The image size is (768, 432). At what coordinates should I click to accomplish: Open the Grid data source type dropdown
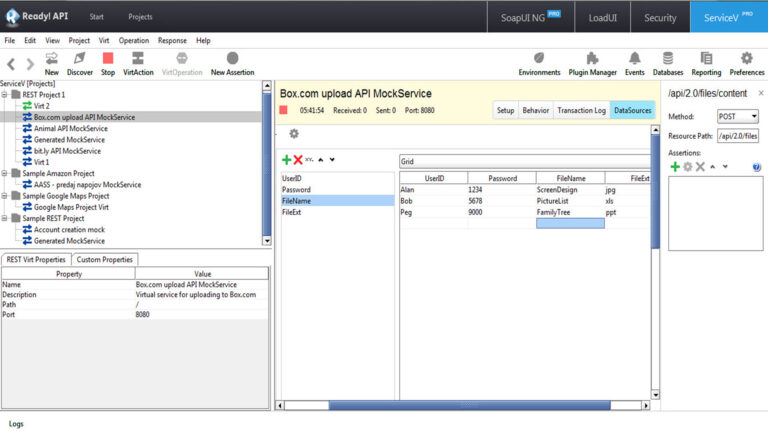(525, 162)
